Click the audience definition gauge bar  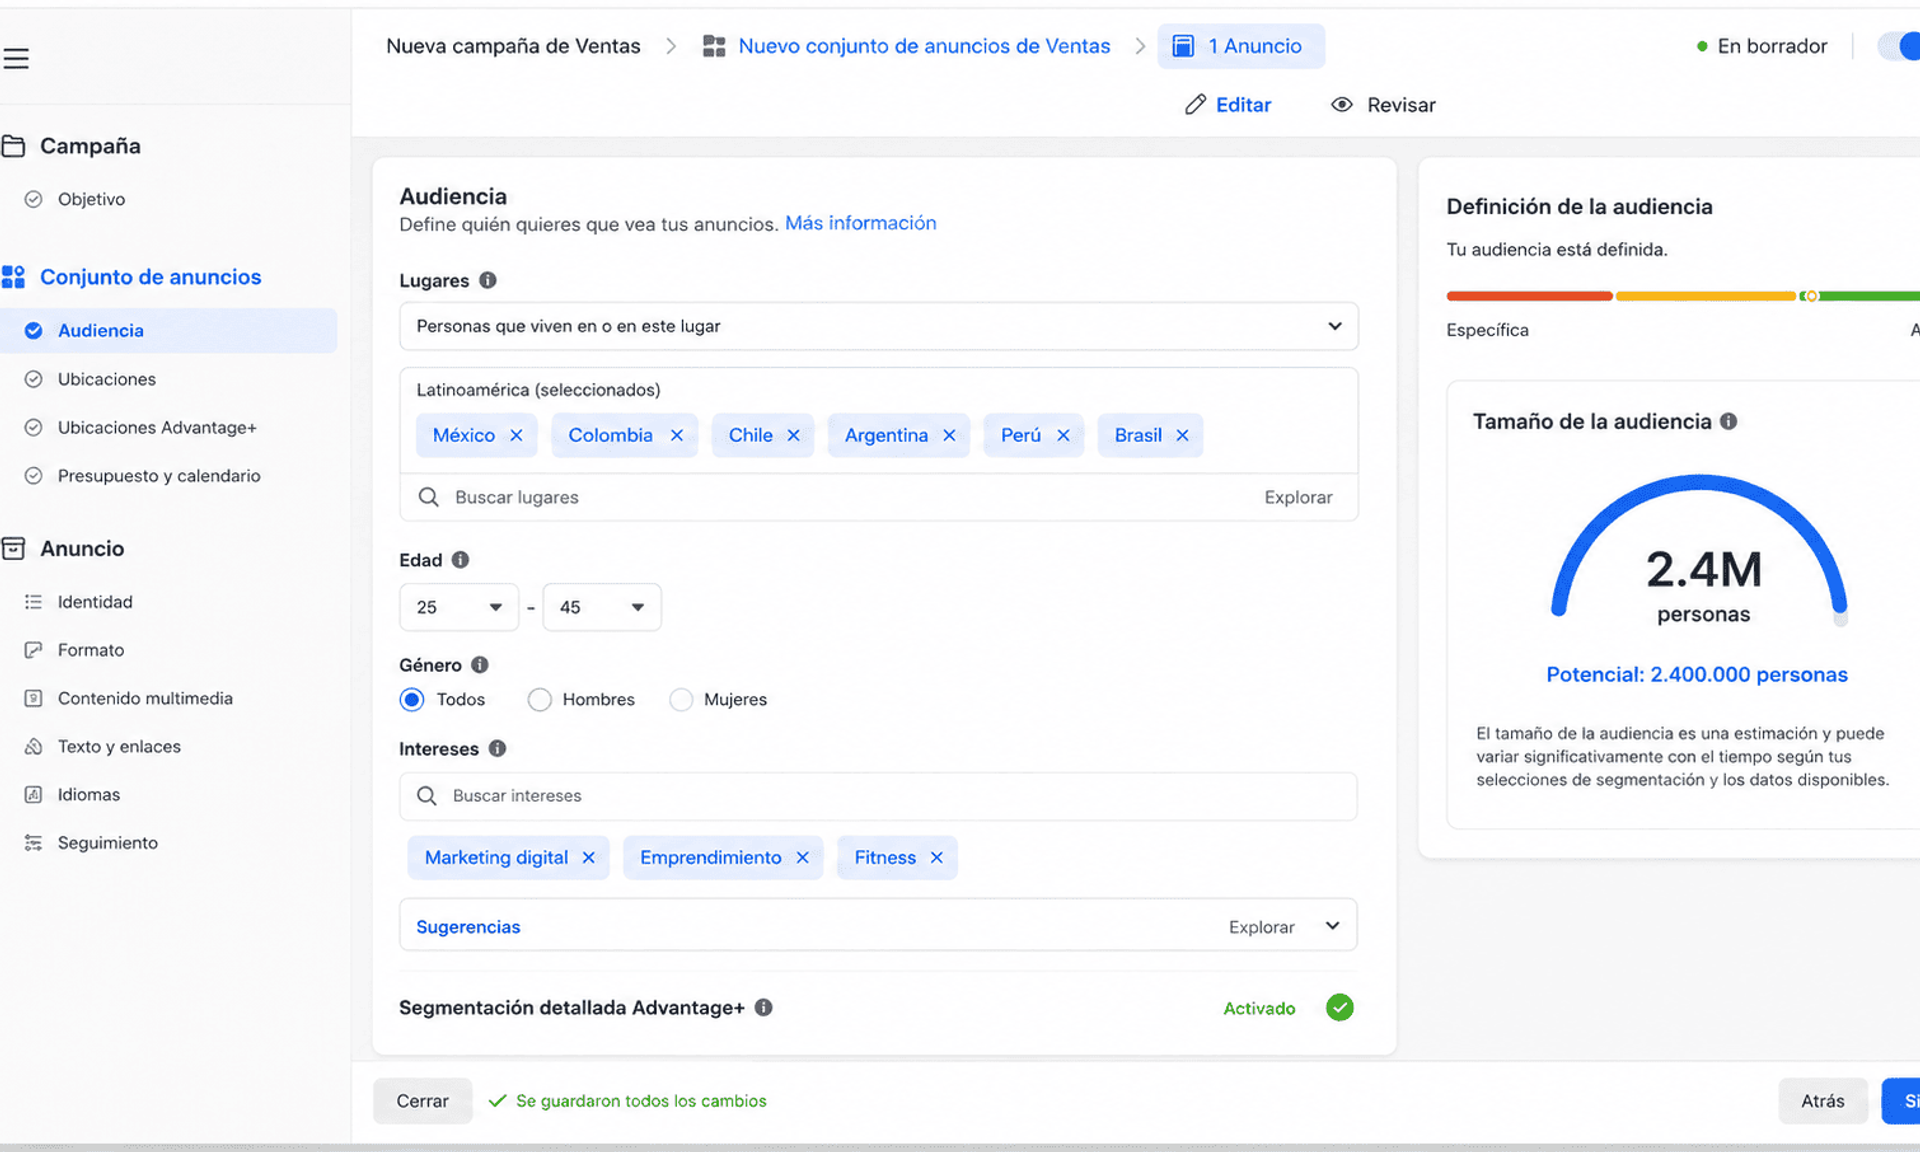[1683, 296]
